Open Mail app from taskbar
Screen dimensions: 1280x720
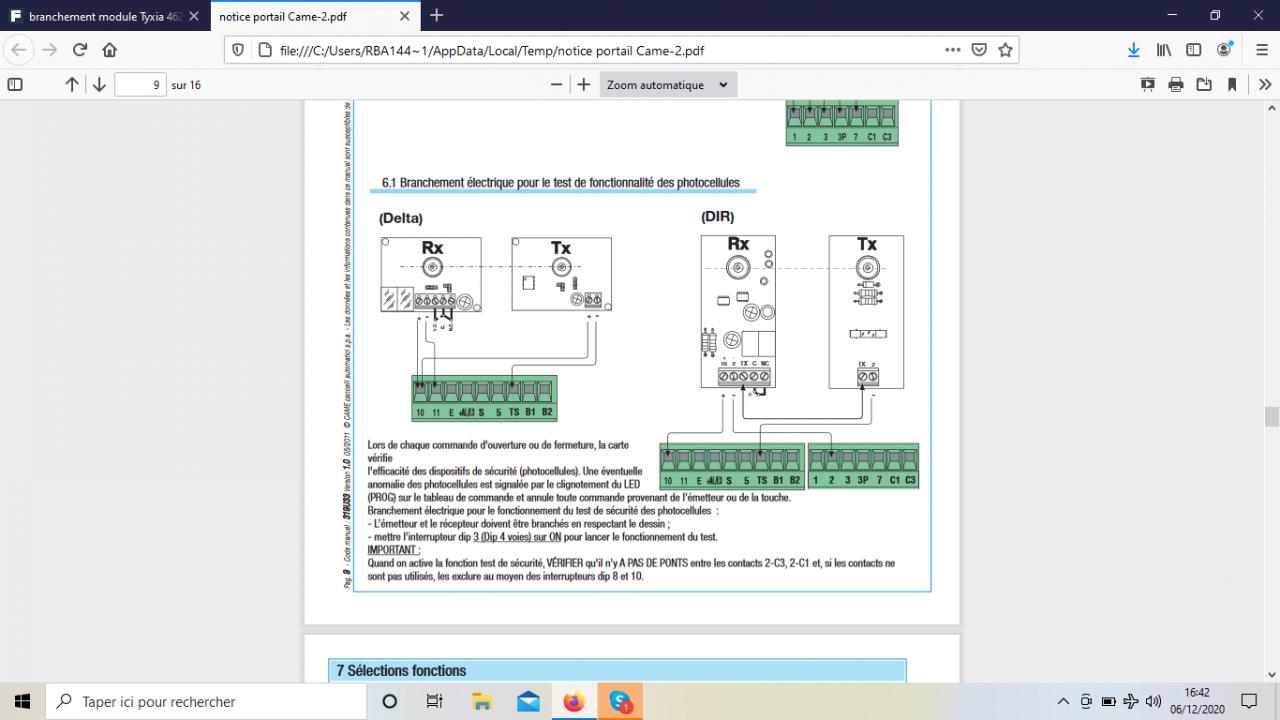528,701
